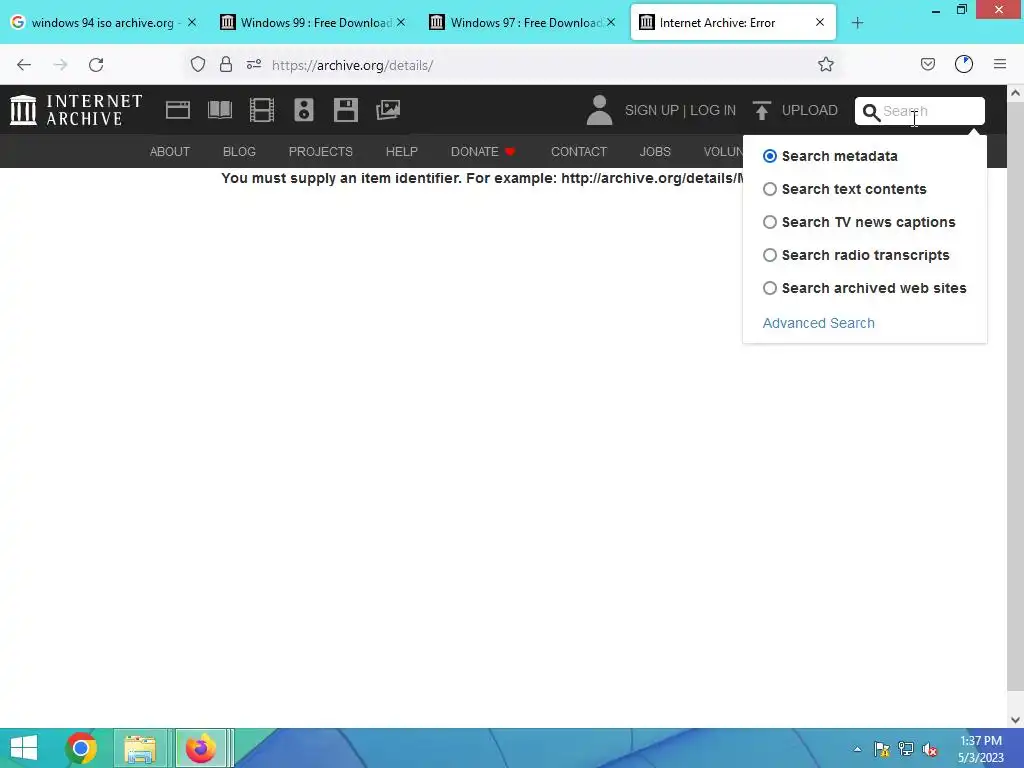Open the Pocket save icon
The width and height of the screenshot is (1024, 768).
click(x=928, y=64)
